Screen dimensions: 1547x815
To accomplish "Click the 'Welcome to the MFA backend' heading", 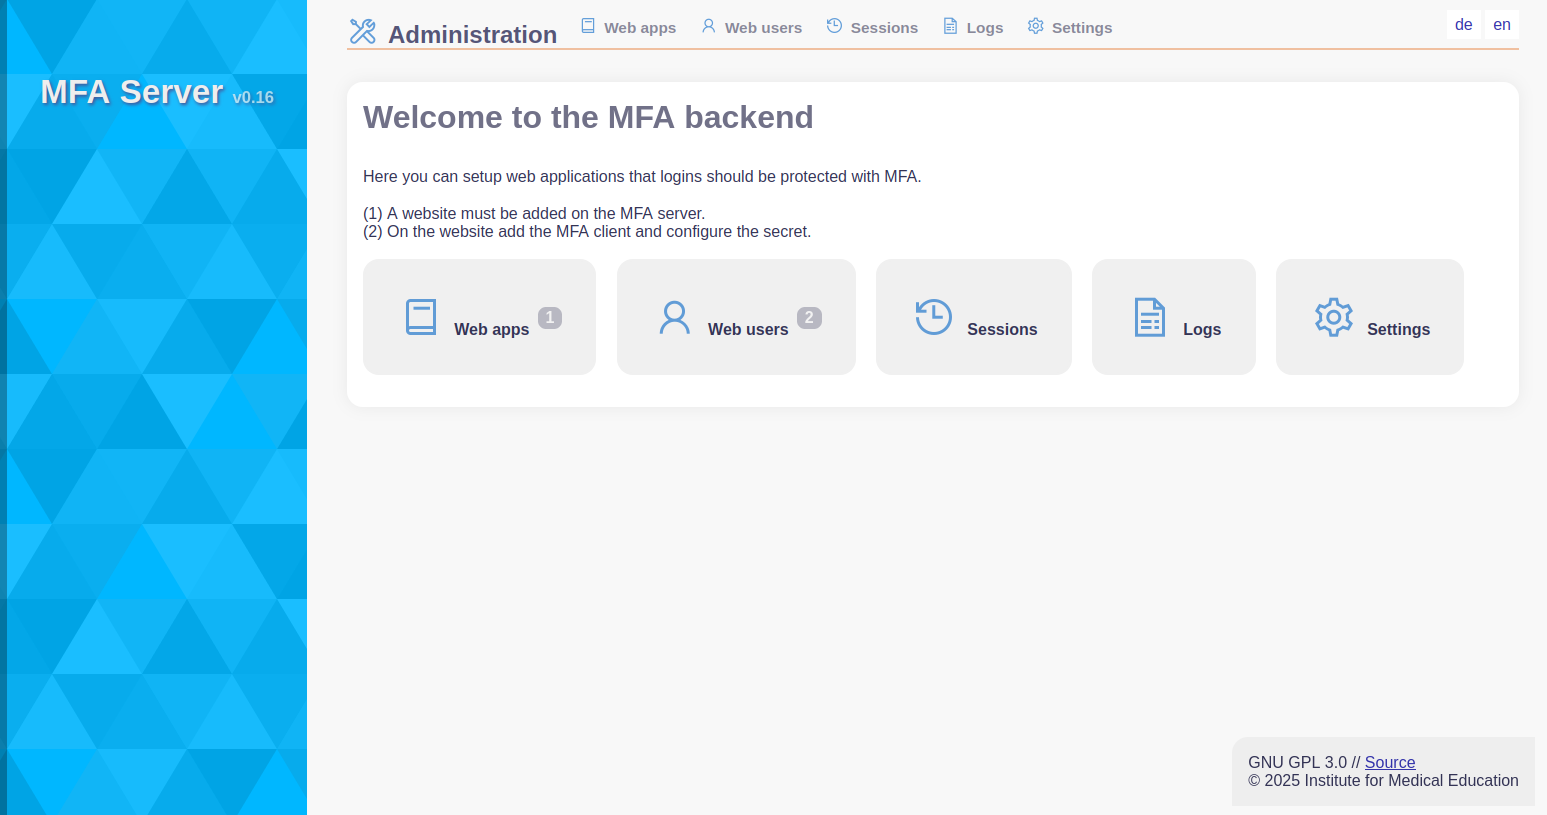I will (x=588, y=117).
